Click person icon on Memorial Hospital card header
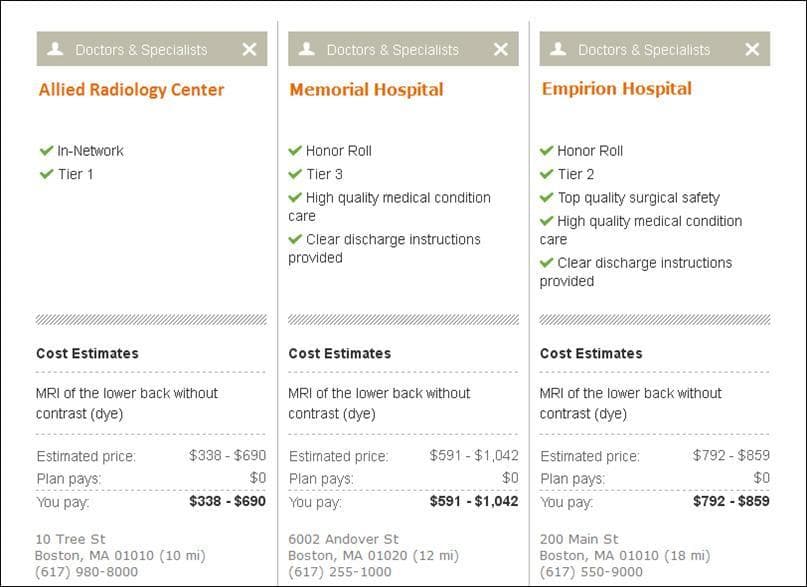This screenshot has height=587, width=807. [307, 49]
